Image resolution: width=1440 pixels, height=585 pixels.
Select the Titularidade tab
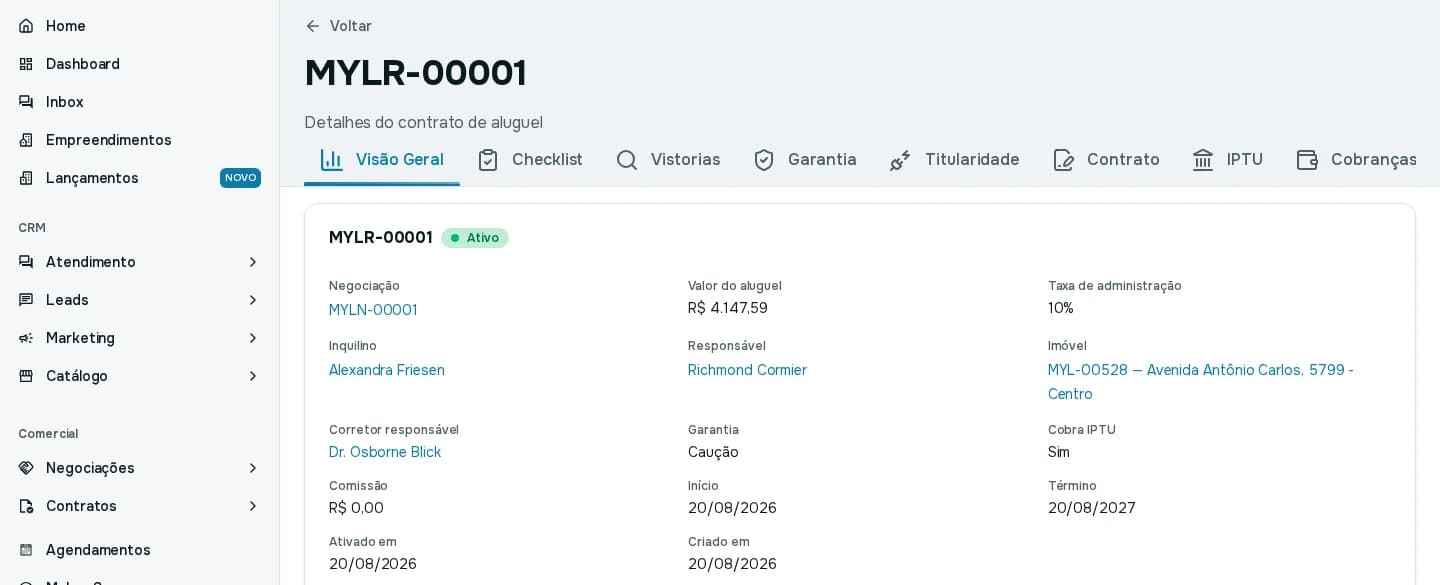(954, 160)
